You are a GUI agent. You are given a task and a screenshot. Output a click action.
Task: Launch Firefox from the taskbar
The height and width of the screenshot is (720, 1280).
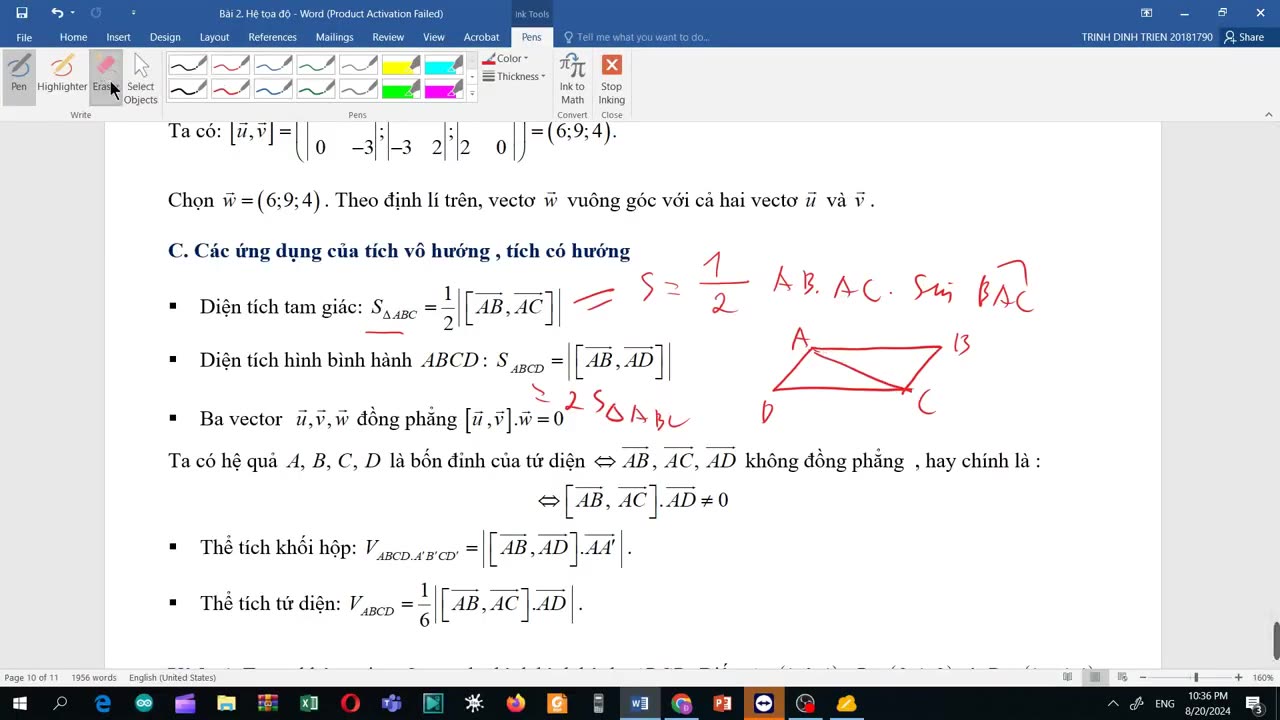point(515,703)
